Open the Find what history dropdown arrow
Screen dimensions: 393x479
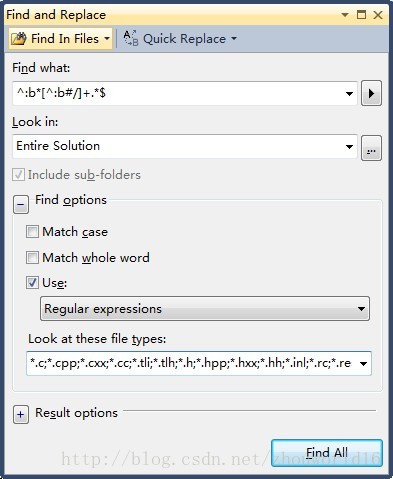[x=349, y=94]
